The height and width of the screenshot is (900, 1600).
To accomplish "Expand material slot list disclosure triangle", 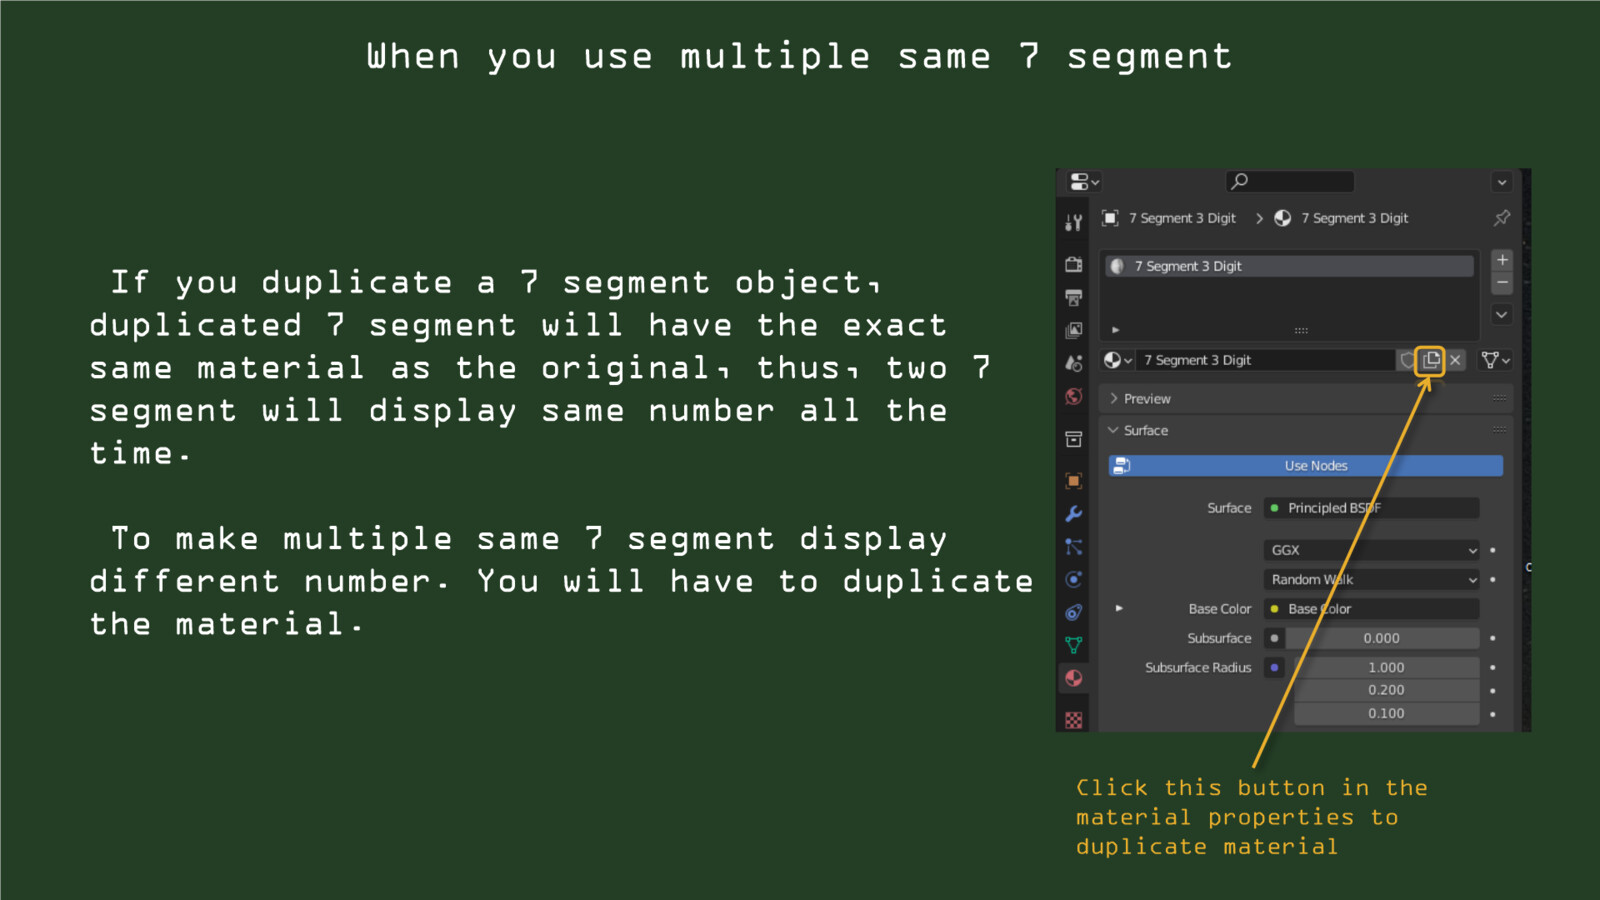I will coord(1115,329).
